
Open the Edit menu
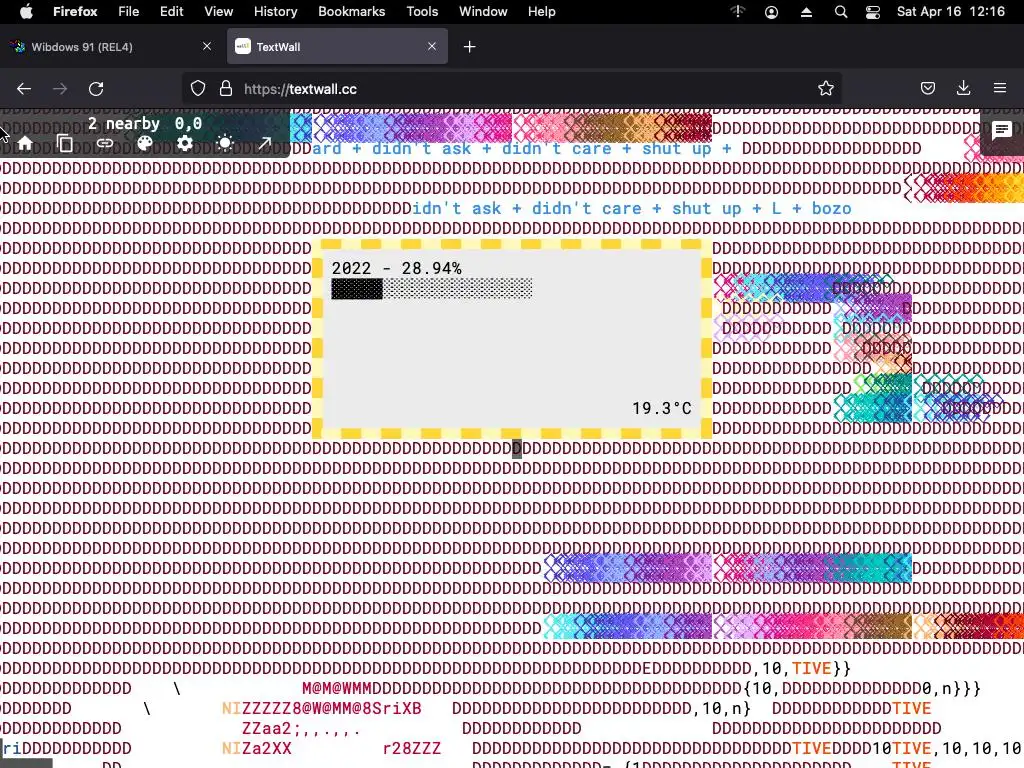[x=171, y=12]
